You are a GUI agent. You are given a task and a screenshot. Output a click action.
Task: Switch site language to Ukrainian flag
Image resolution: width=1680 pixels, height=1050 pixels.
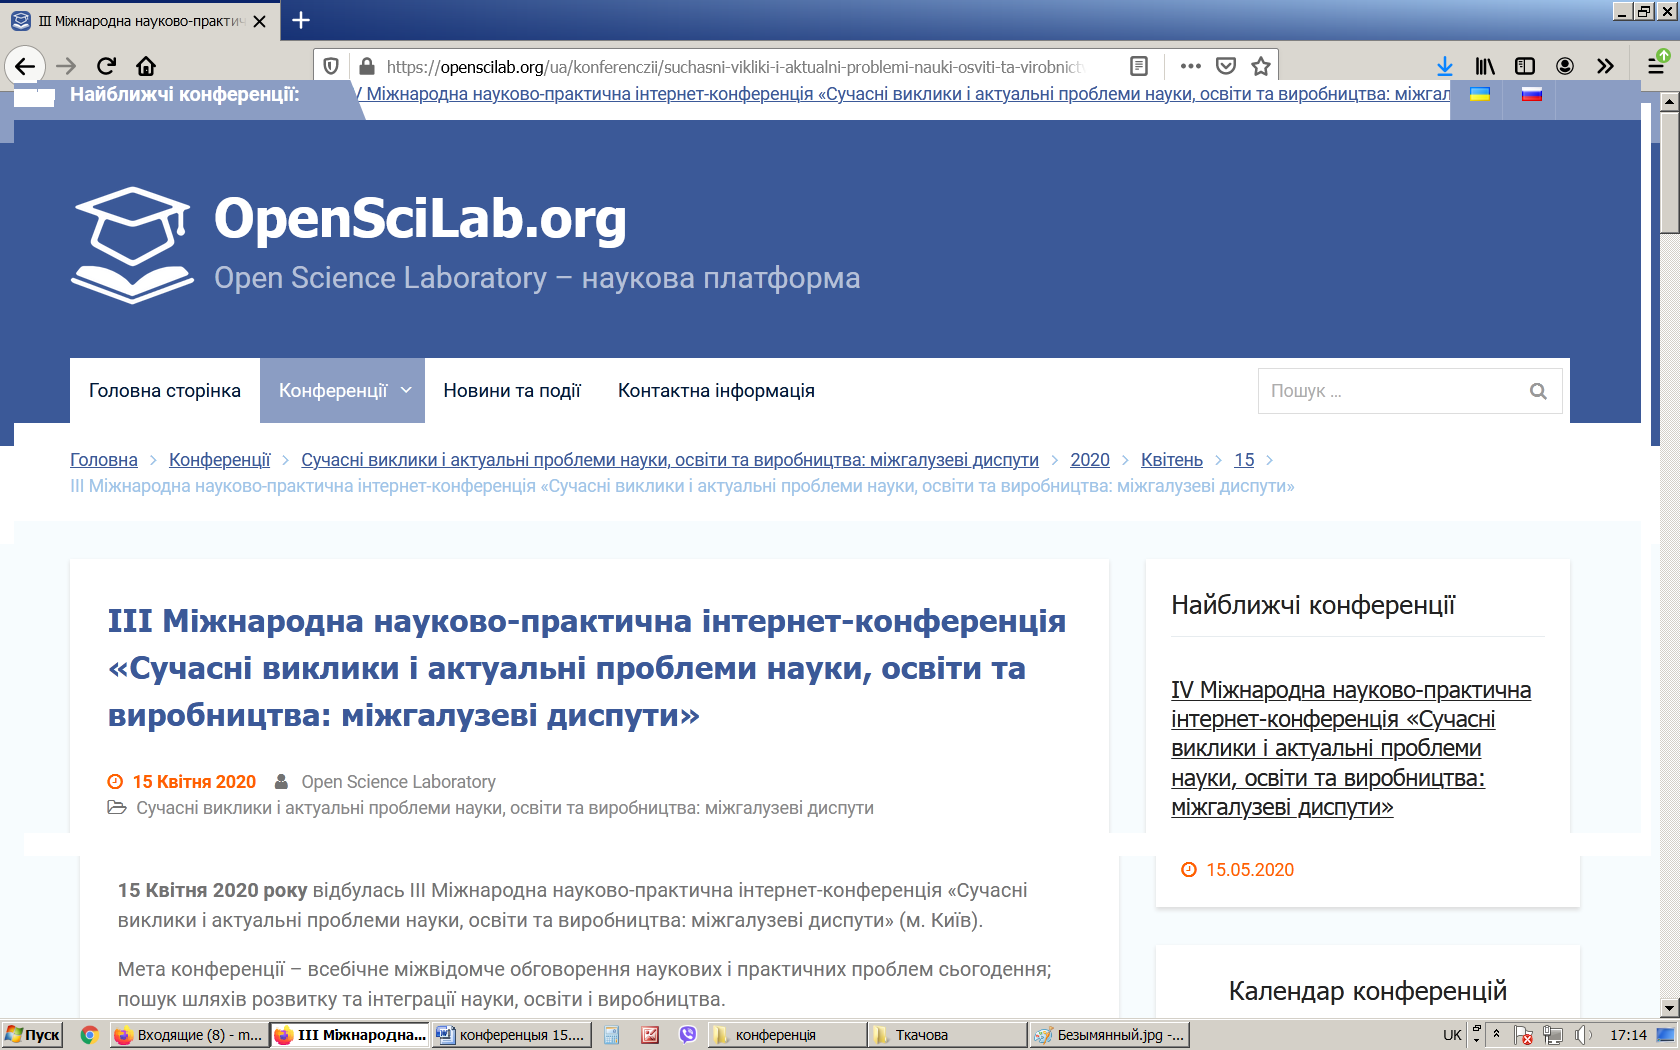click(x=1479, y=95)
